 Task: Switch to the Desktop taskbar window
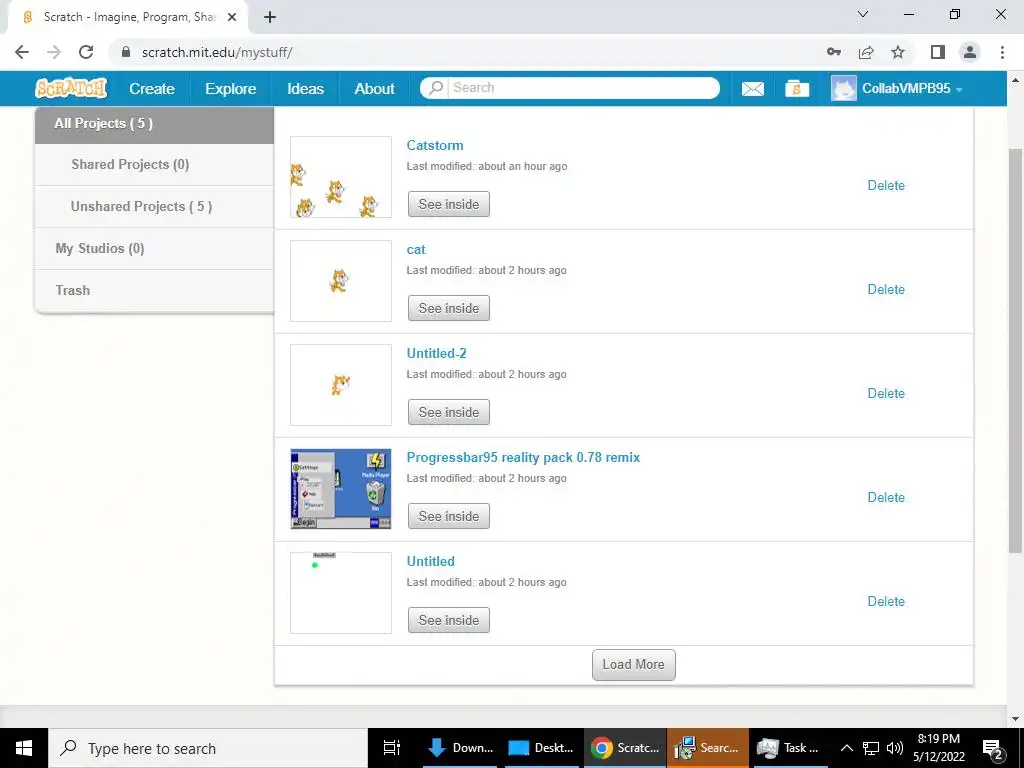[x=541, y=748]
